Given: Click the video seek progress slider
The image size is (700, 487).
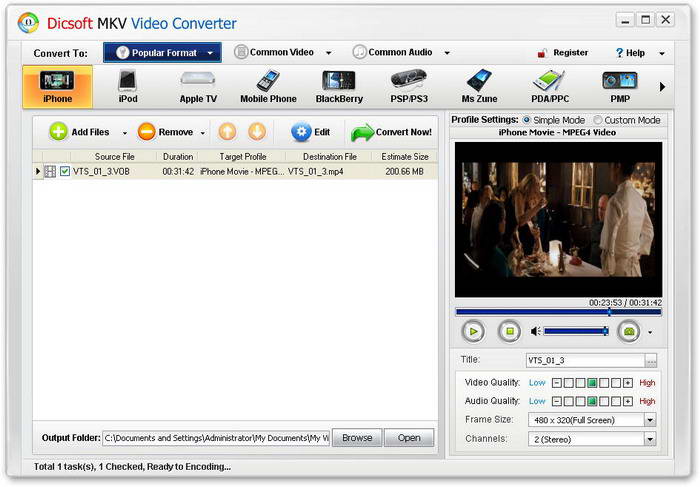Looking at the screenshot, I should tap(558, 312).
